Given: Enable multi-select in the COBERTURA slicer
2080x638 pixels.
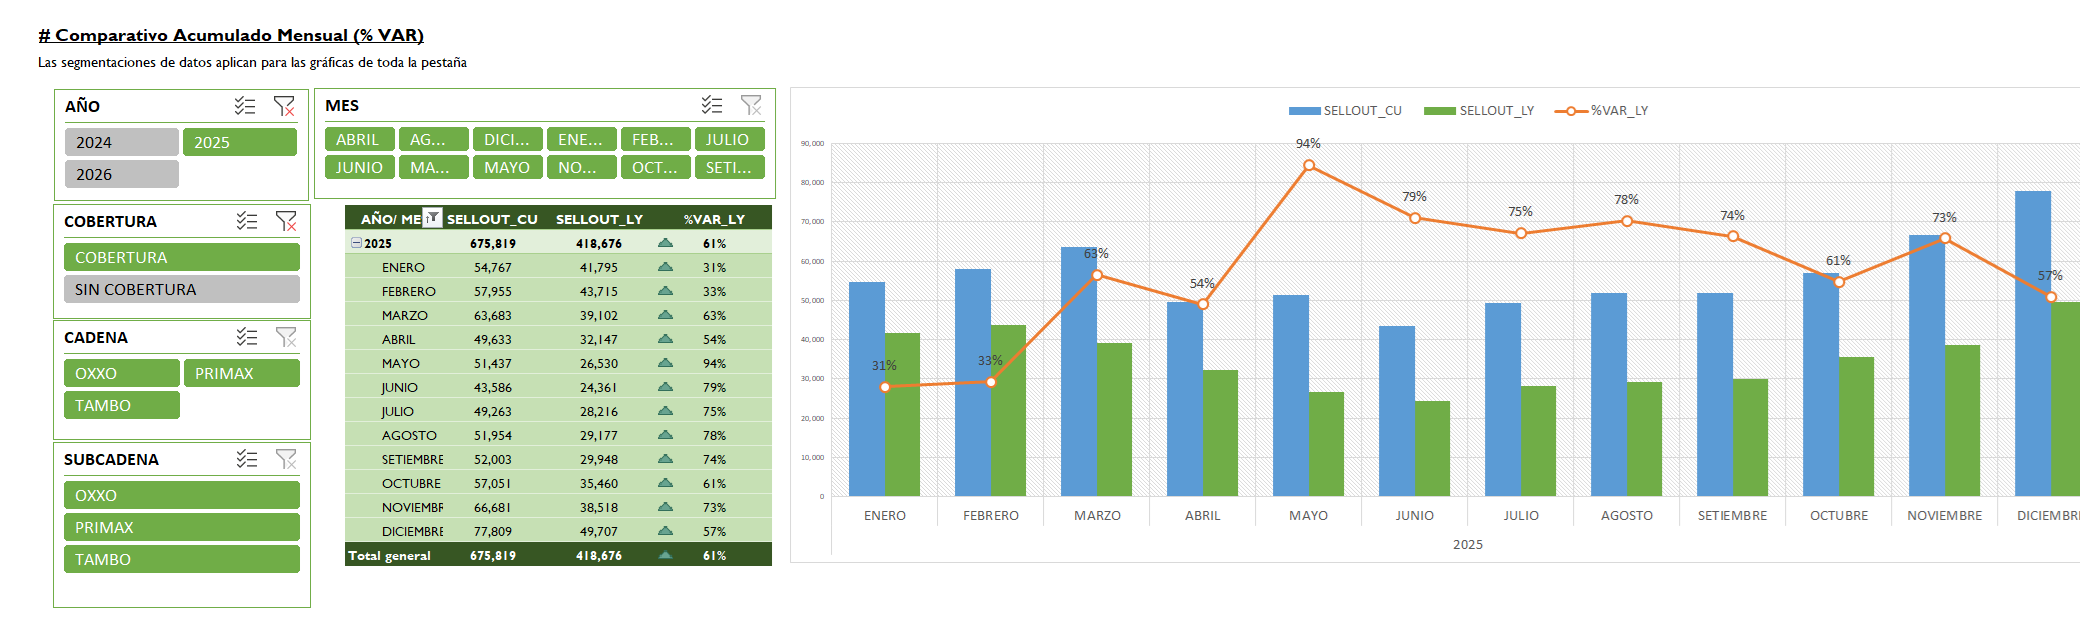Looking at the screenshot, I should (x=247, y=221).
